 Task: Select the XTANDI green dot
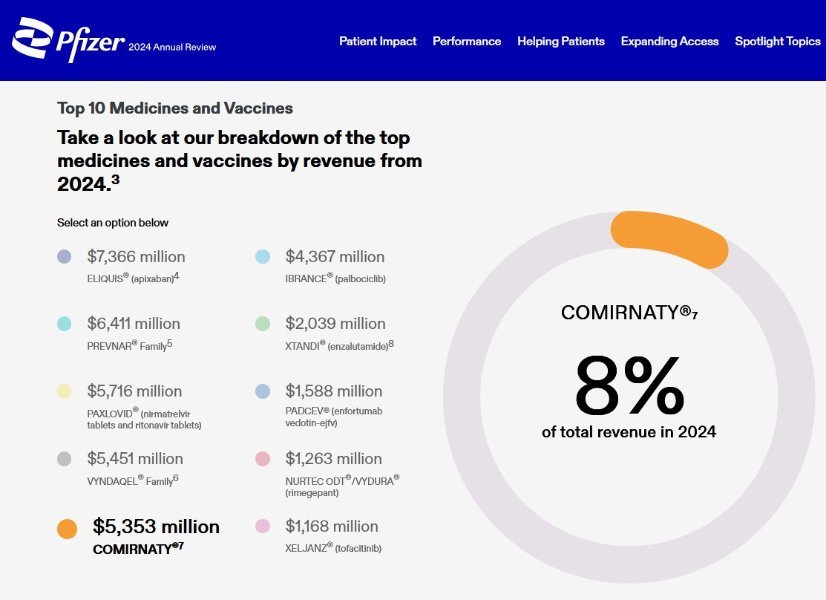262,323
